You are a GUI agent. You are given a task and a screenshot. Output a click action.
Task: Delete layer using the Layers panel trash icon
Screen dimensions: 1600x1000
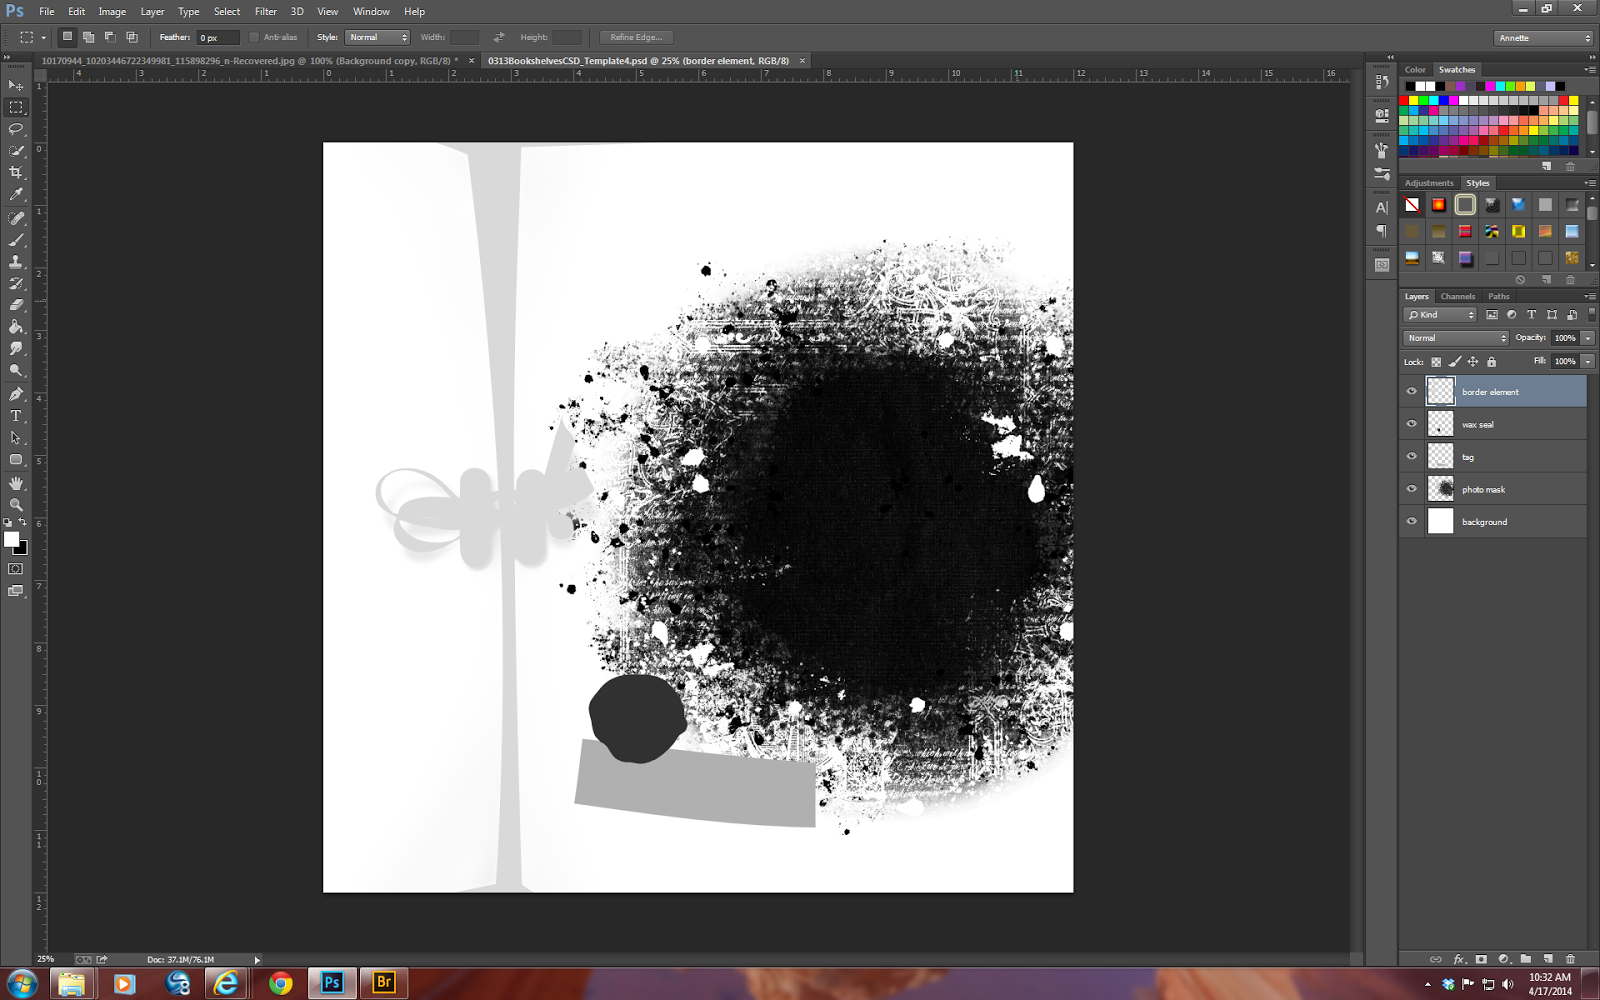tap(1570, 959)
